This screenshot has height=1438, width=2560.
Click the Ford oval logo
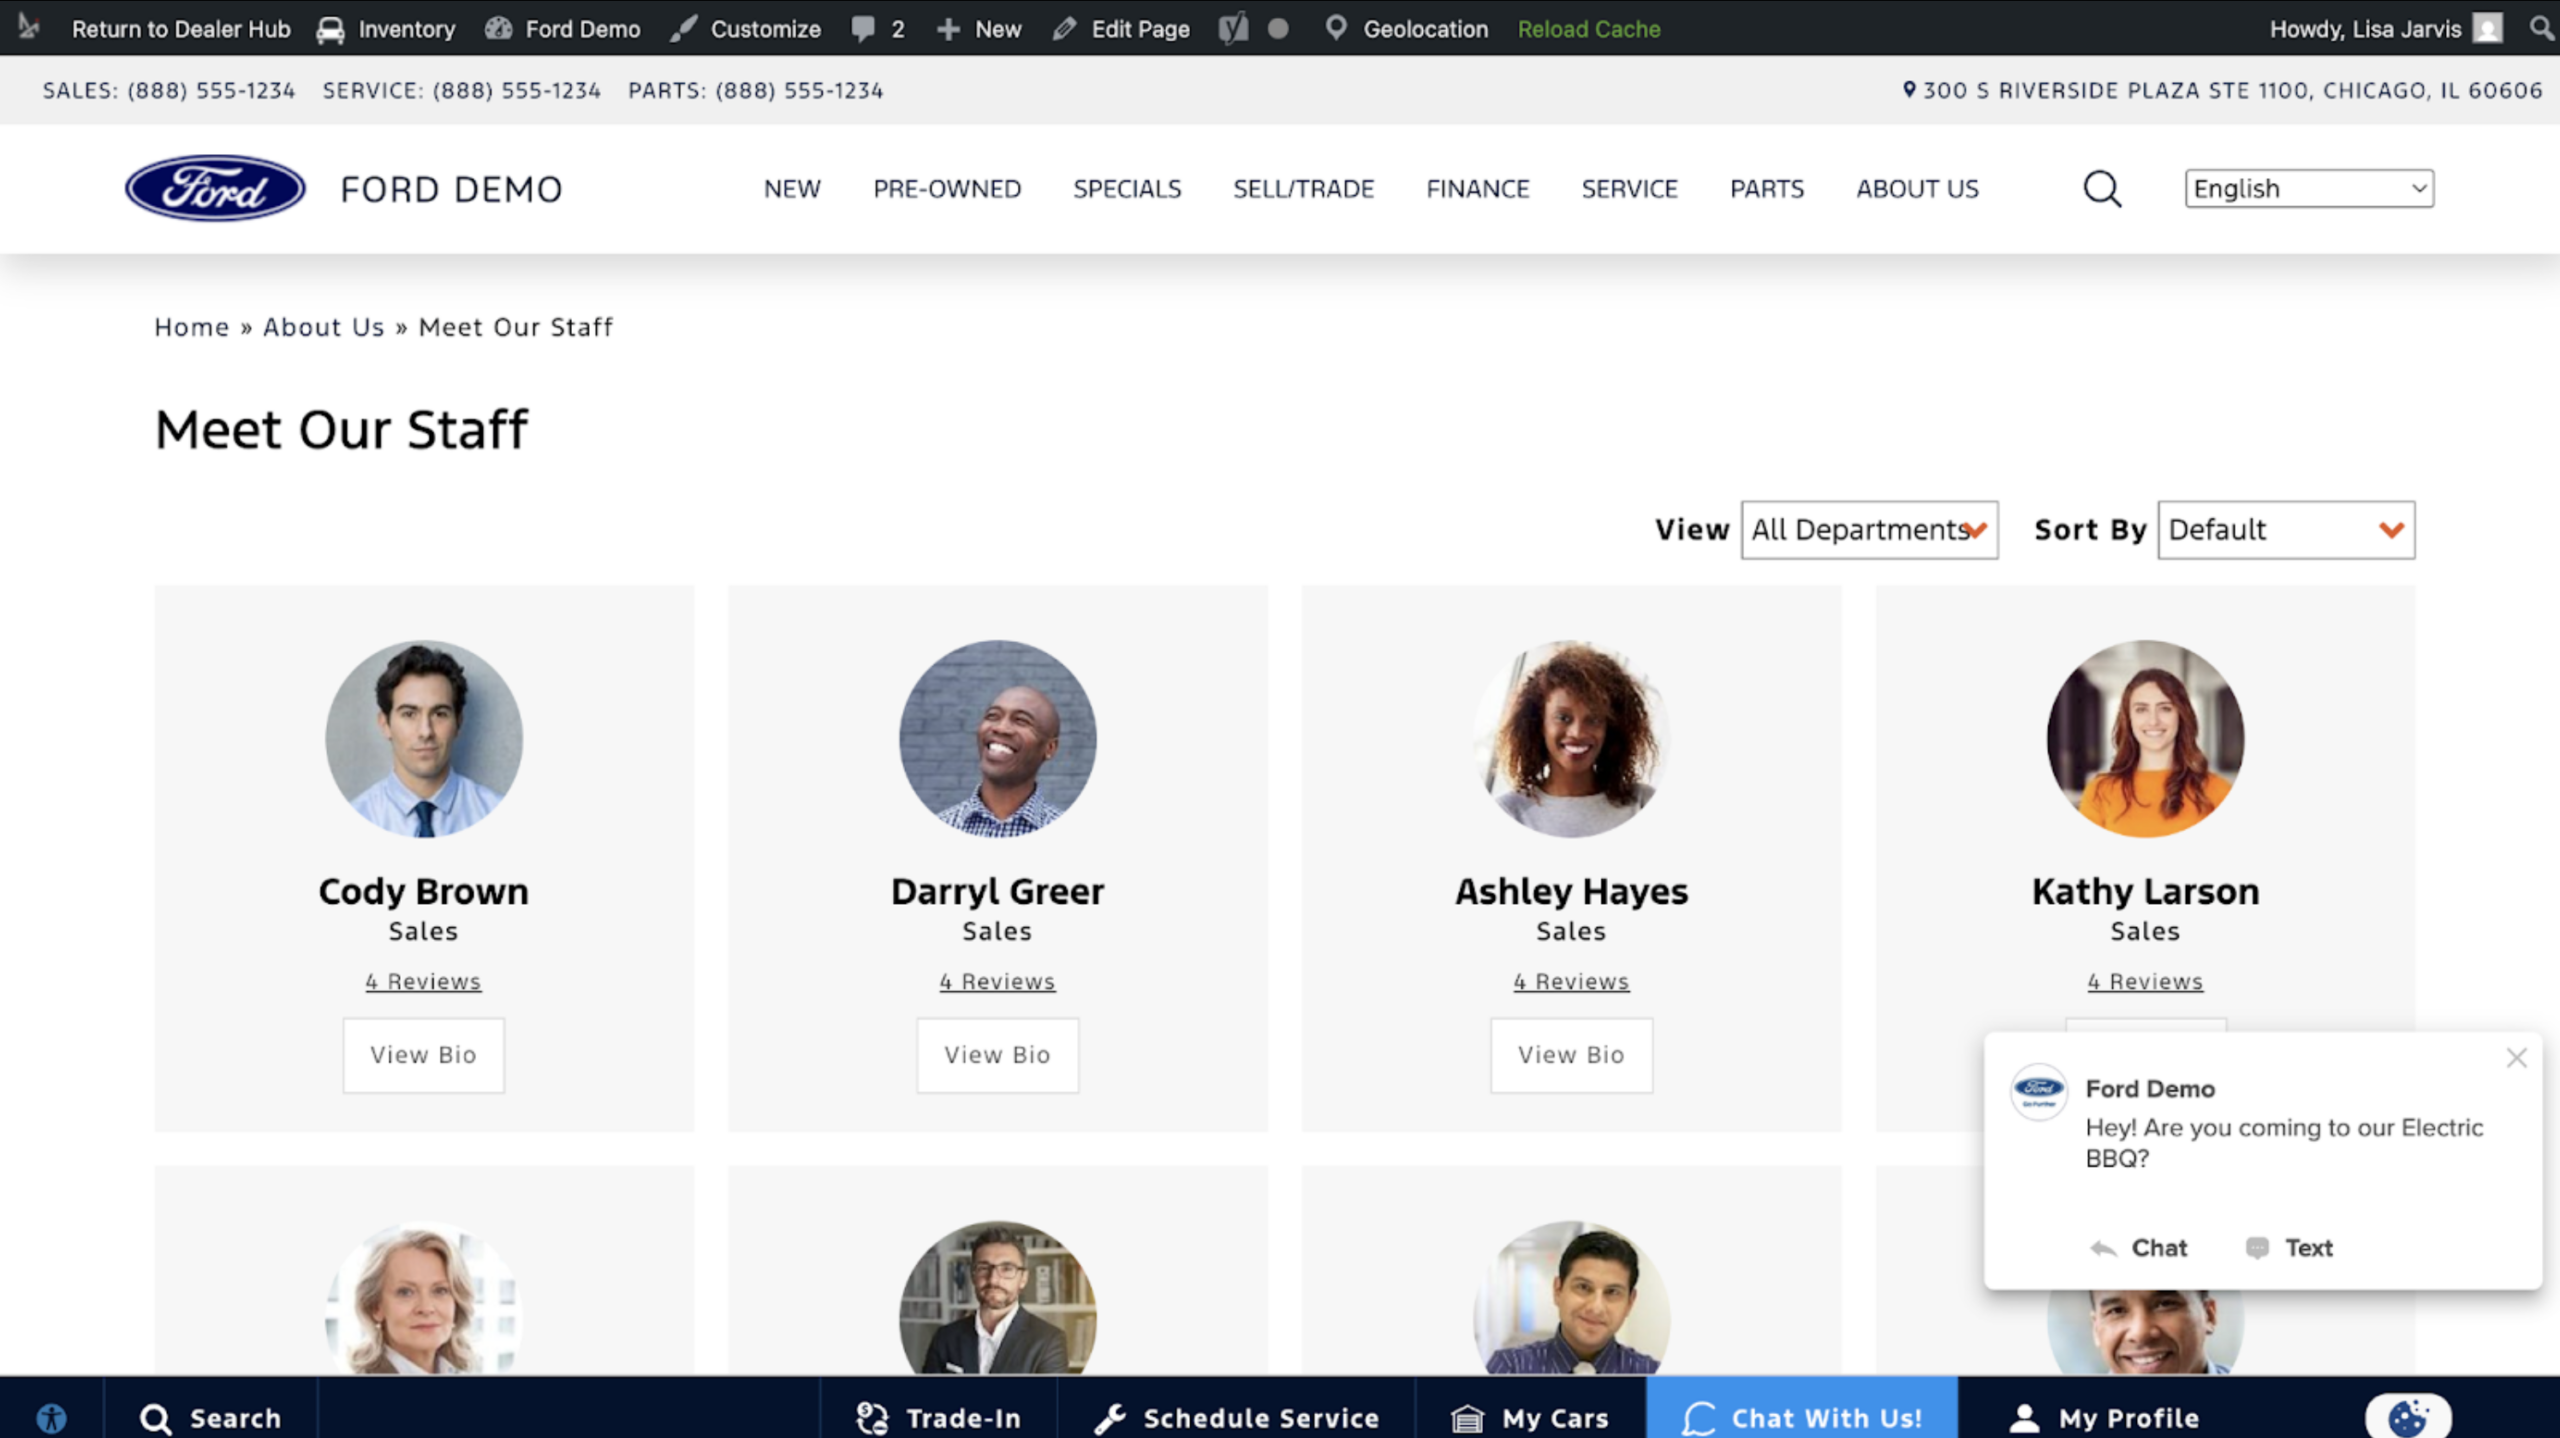pos(215,188)
